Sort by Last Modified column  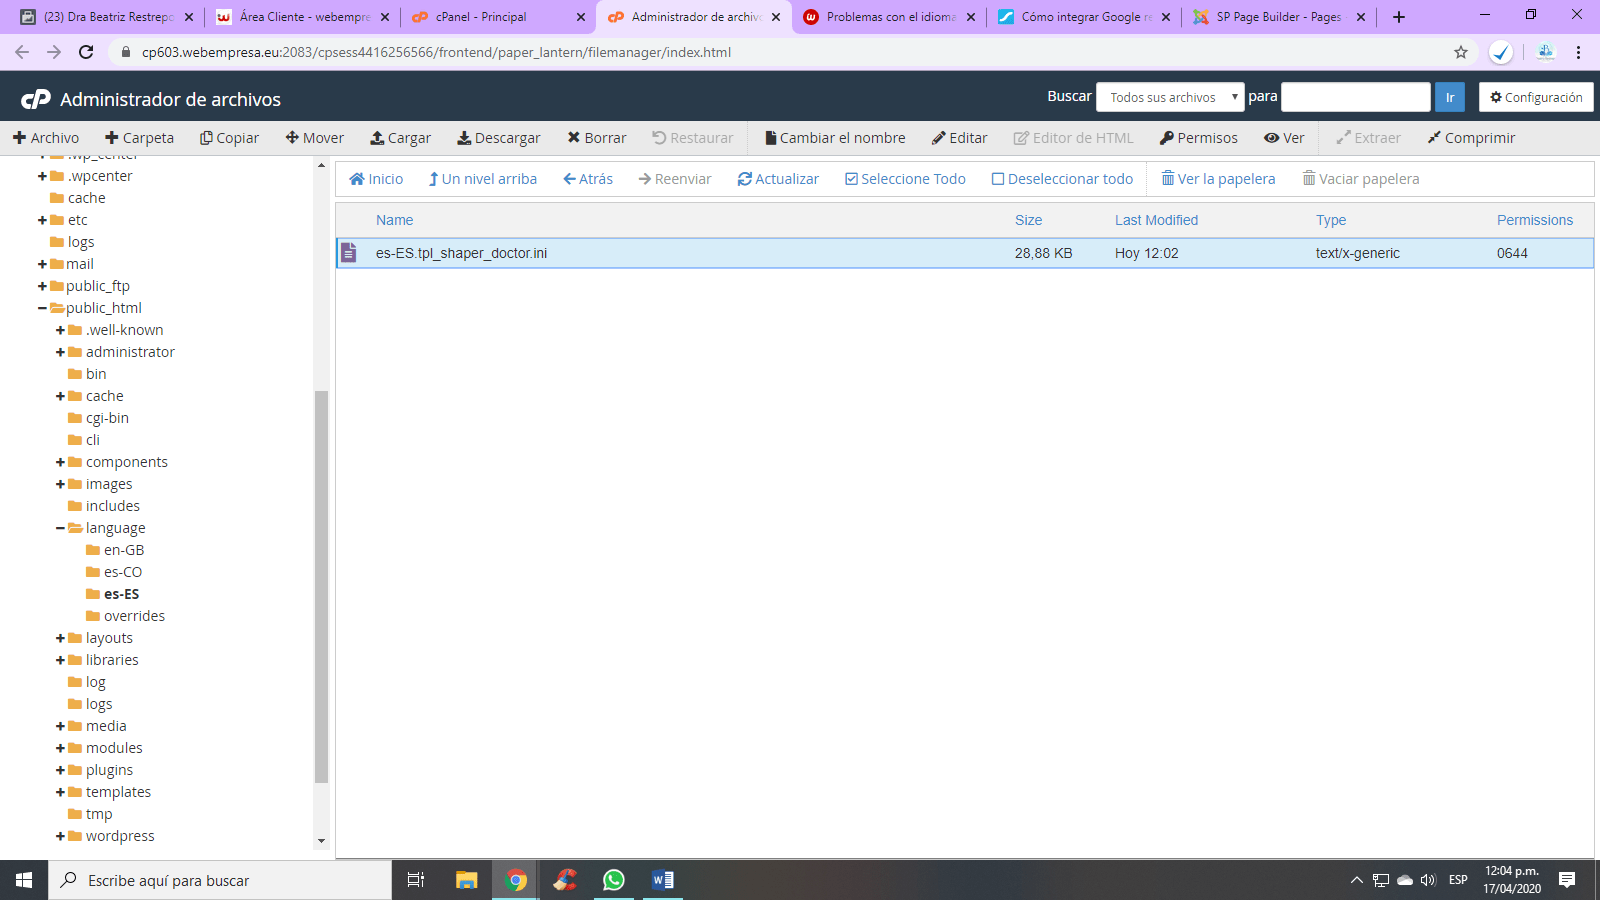[x=1156, y=220]
